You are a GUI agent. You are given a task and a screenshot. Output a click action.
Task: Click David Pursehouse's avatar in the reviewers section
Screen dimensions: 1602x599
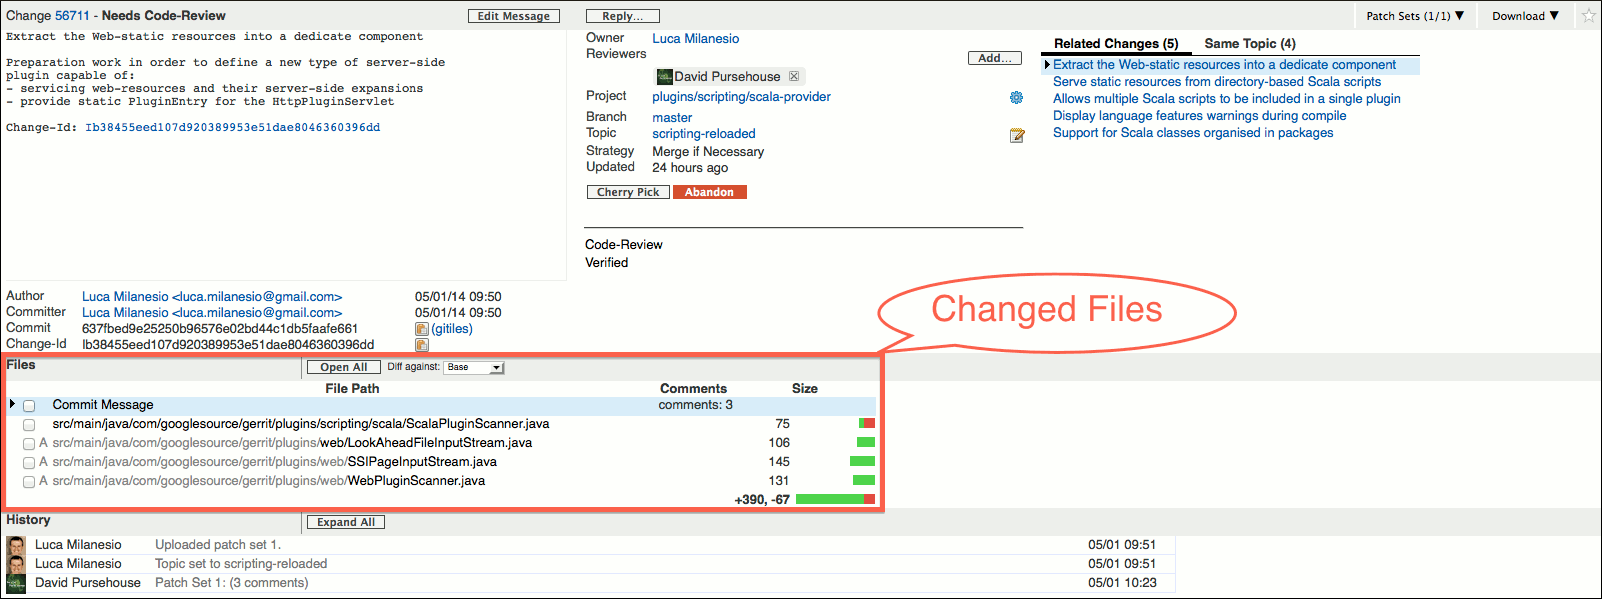tap(664, 77)
